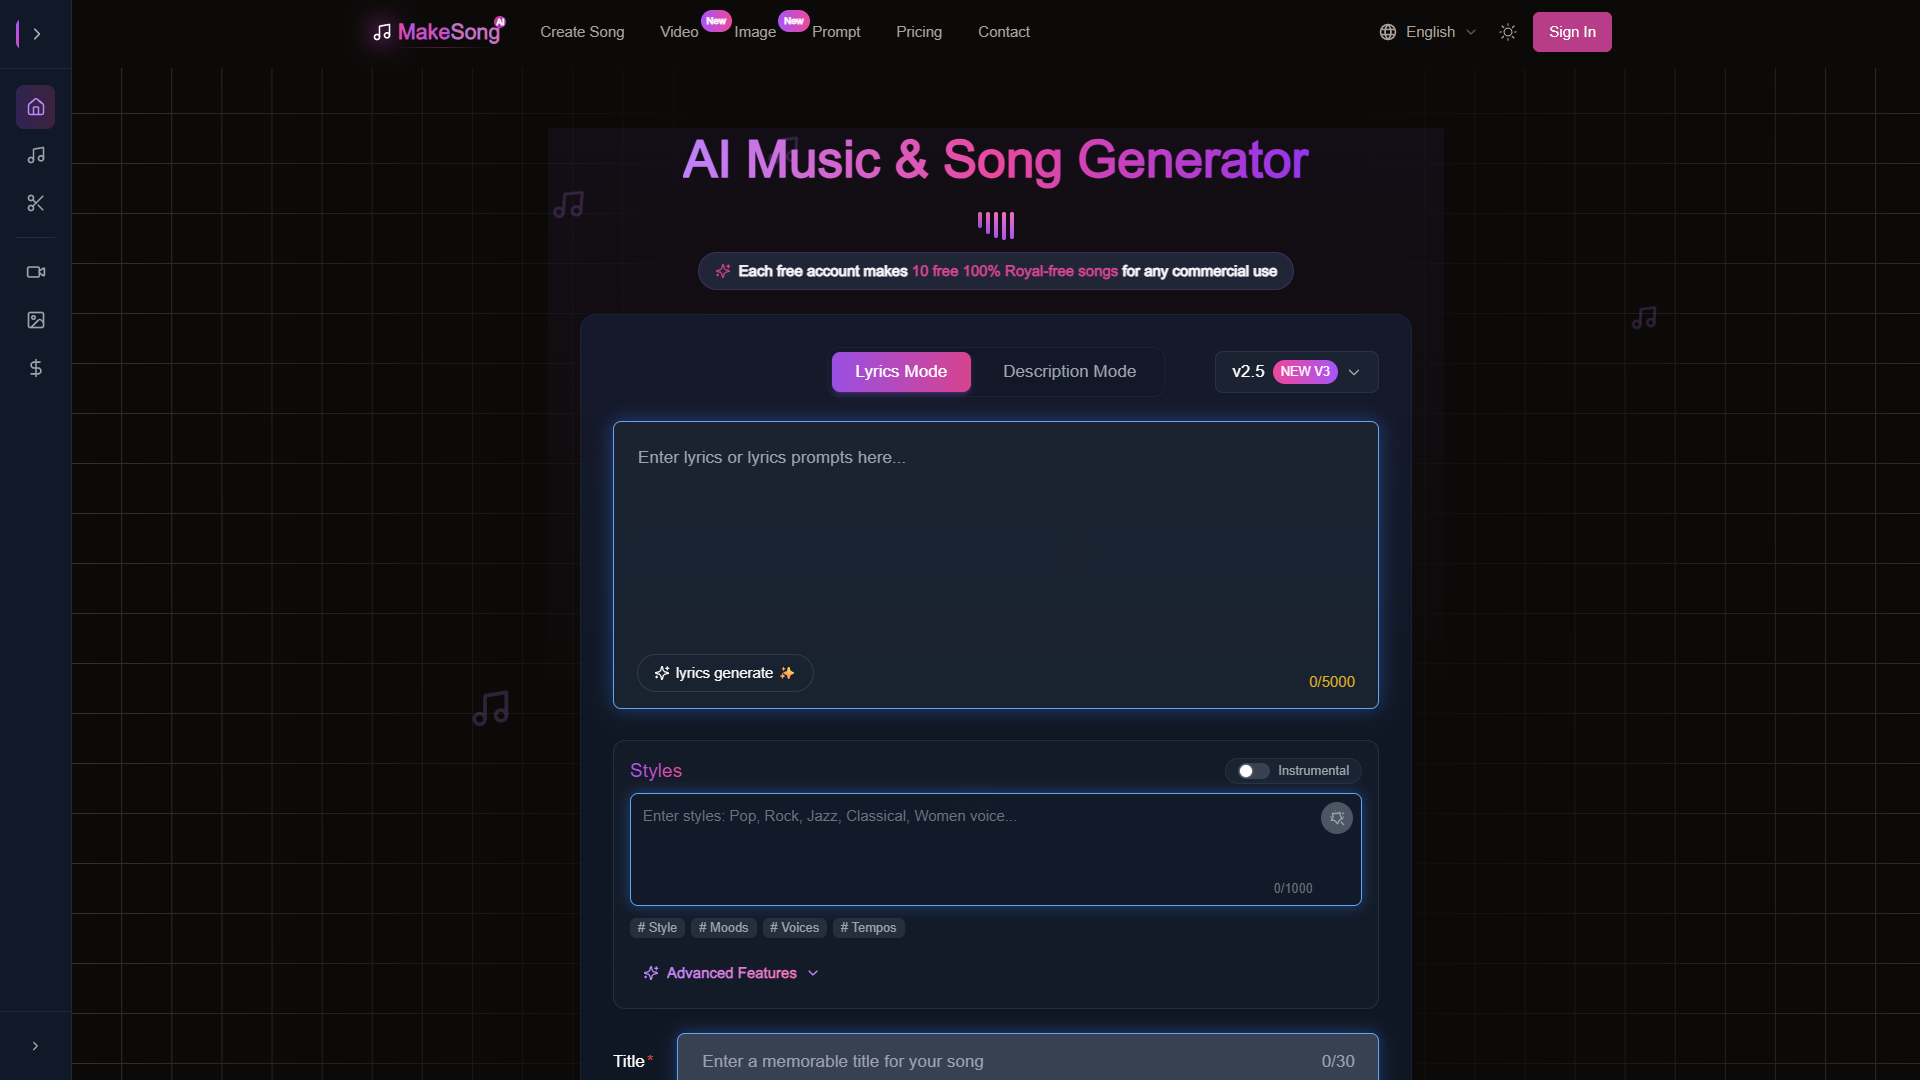Screen dimensions: 1920x1080
Task: Open the English language dropdown
Action: [x=1428, y=32]
